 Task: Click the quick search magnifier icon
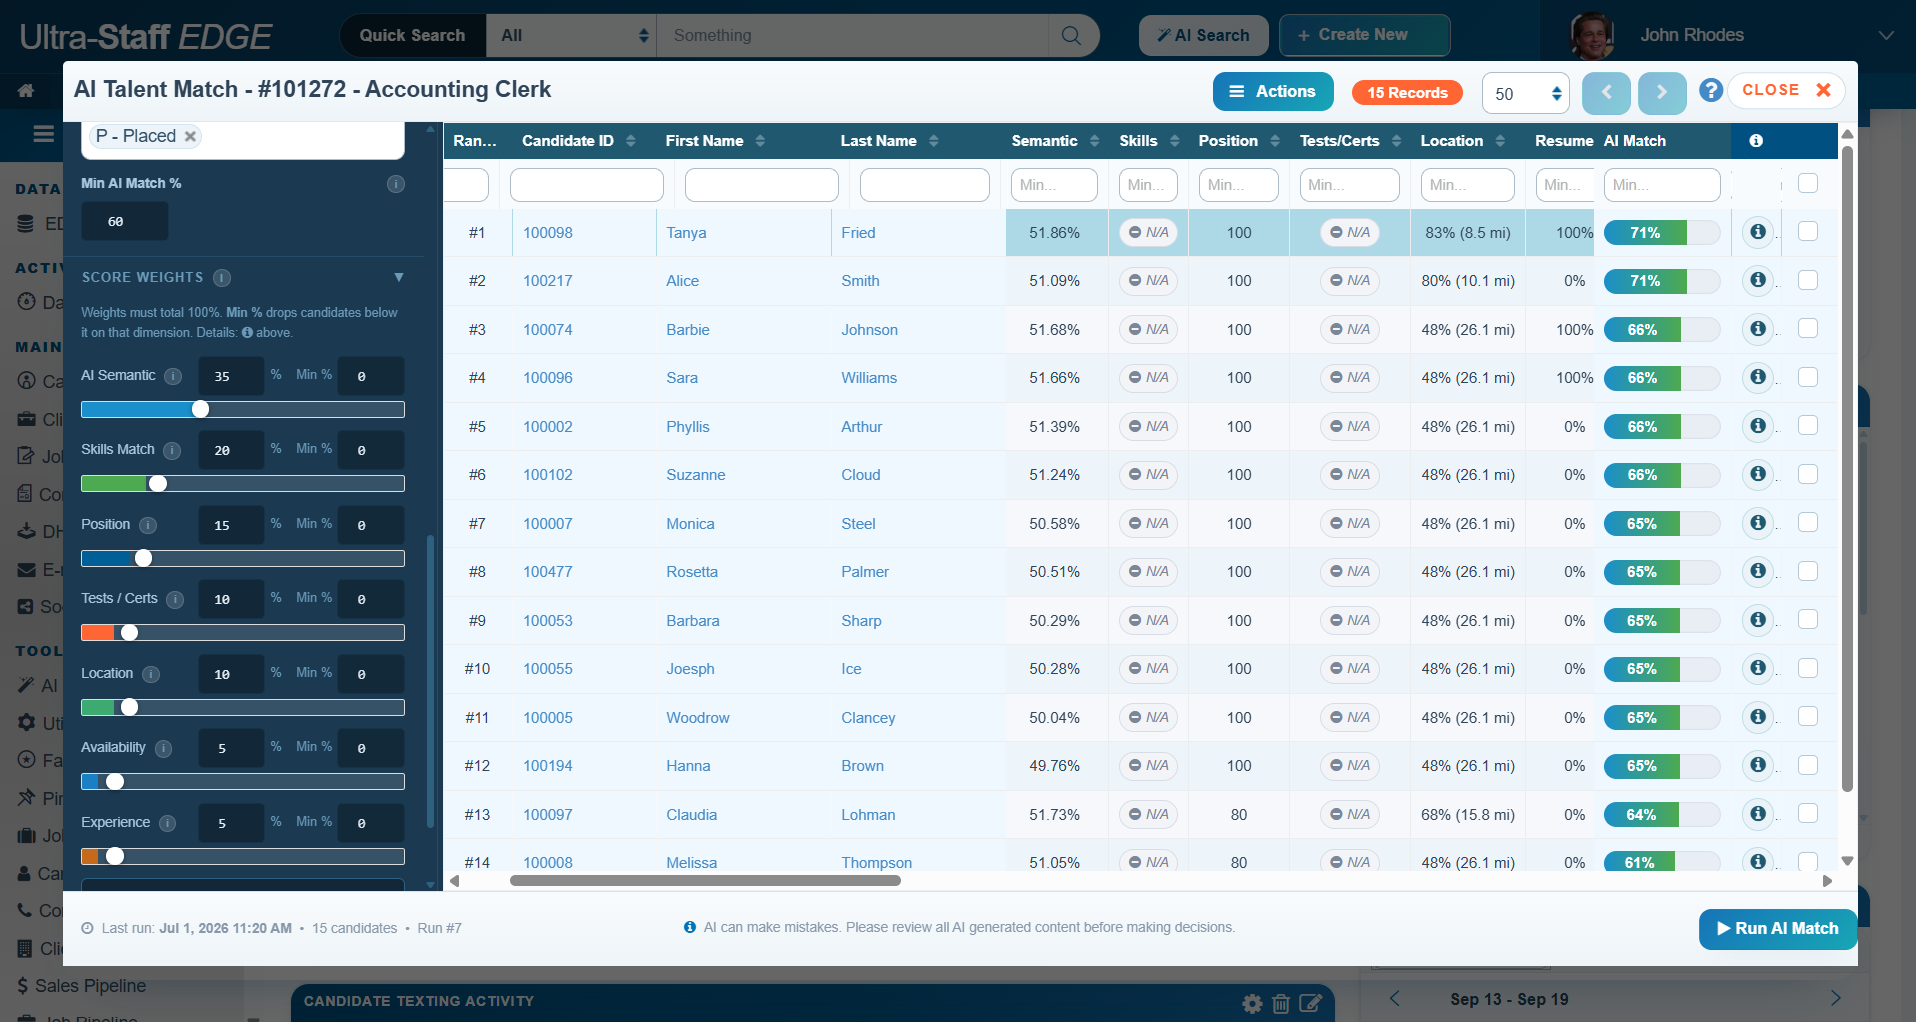click(x=1071, y=36)
